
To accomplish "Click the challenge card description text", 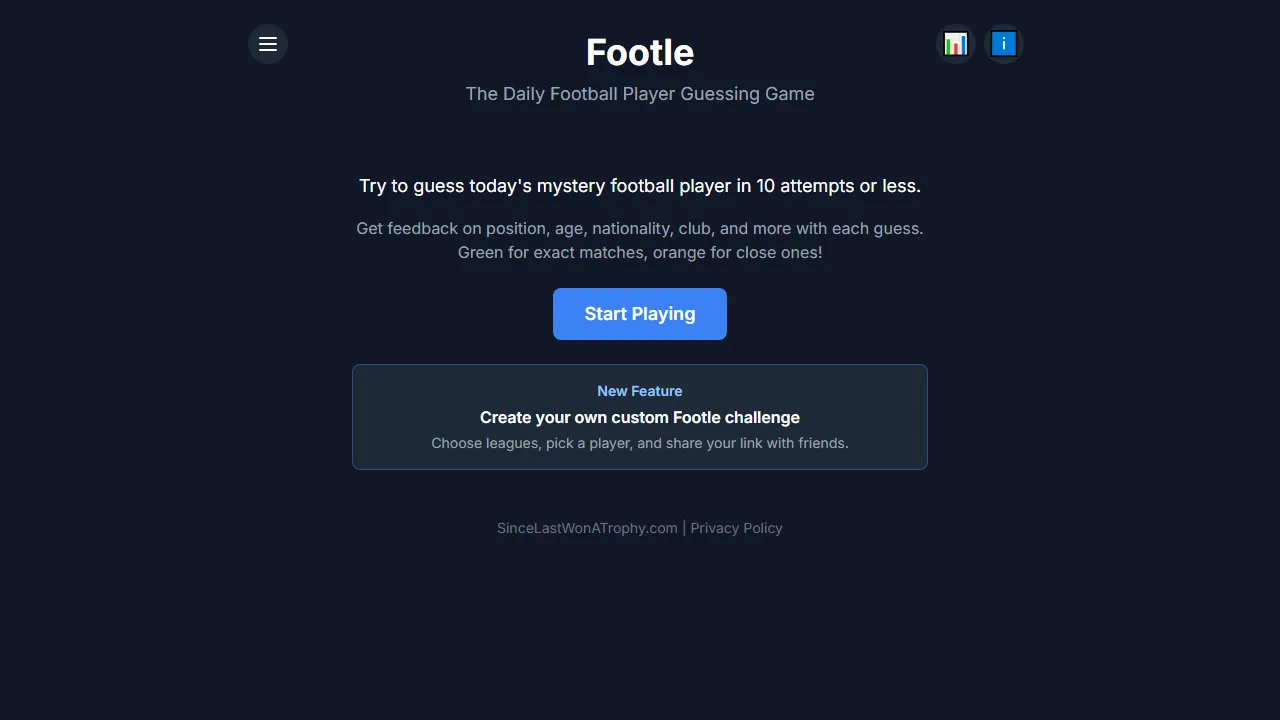I will (x=640, y=443).
